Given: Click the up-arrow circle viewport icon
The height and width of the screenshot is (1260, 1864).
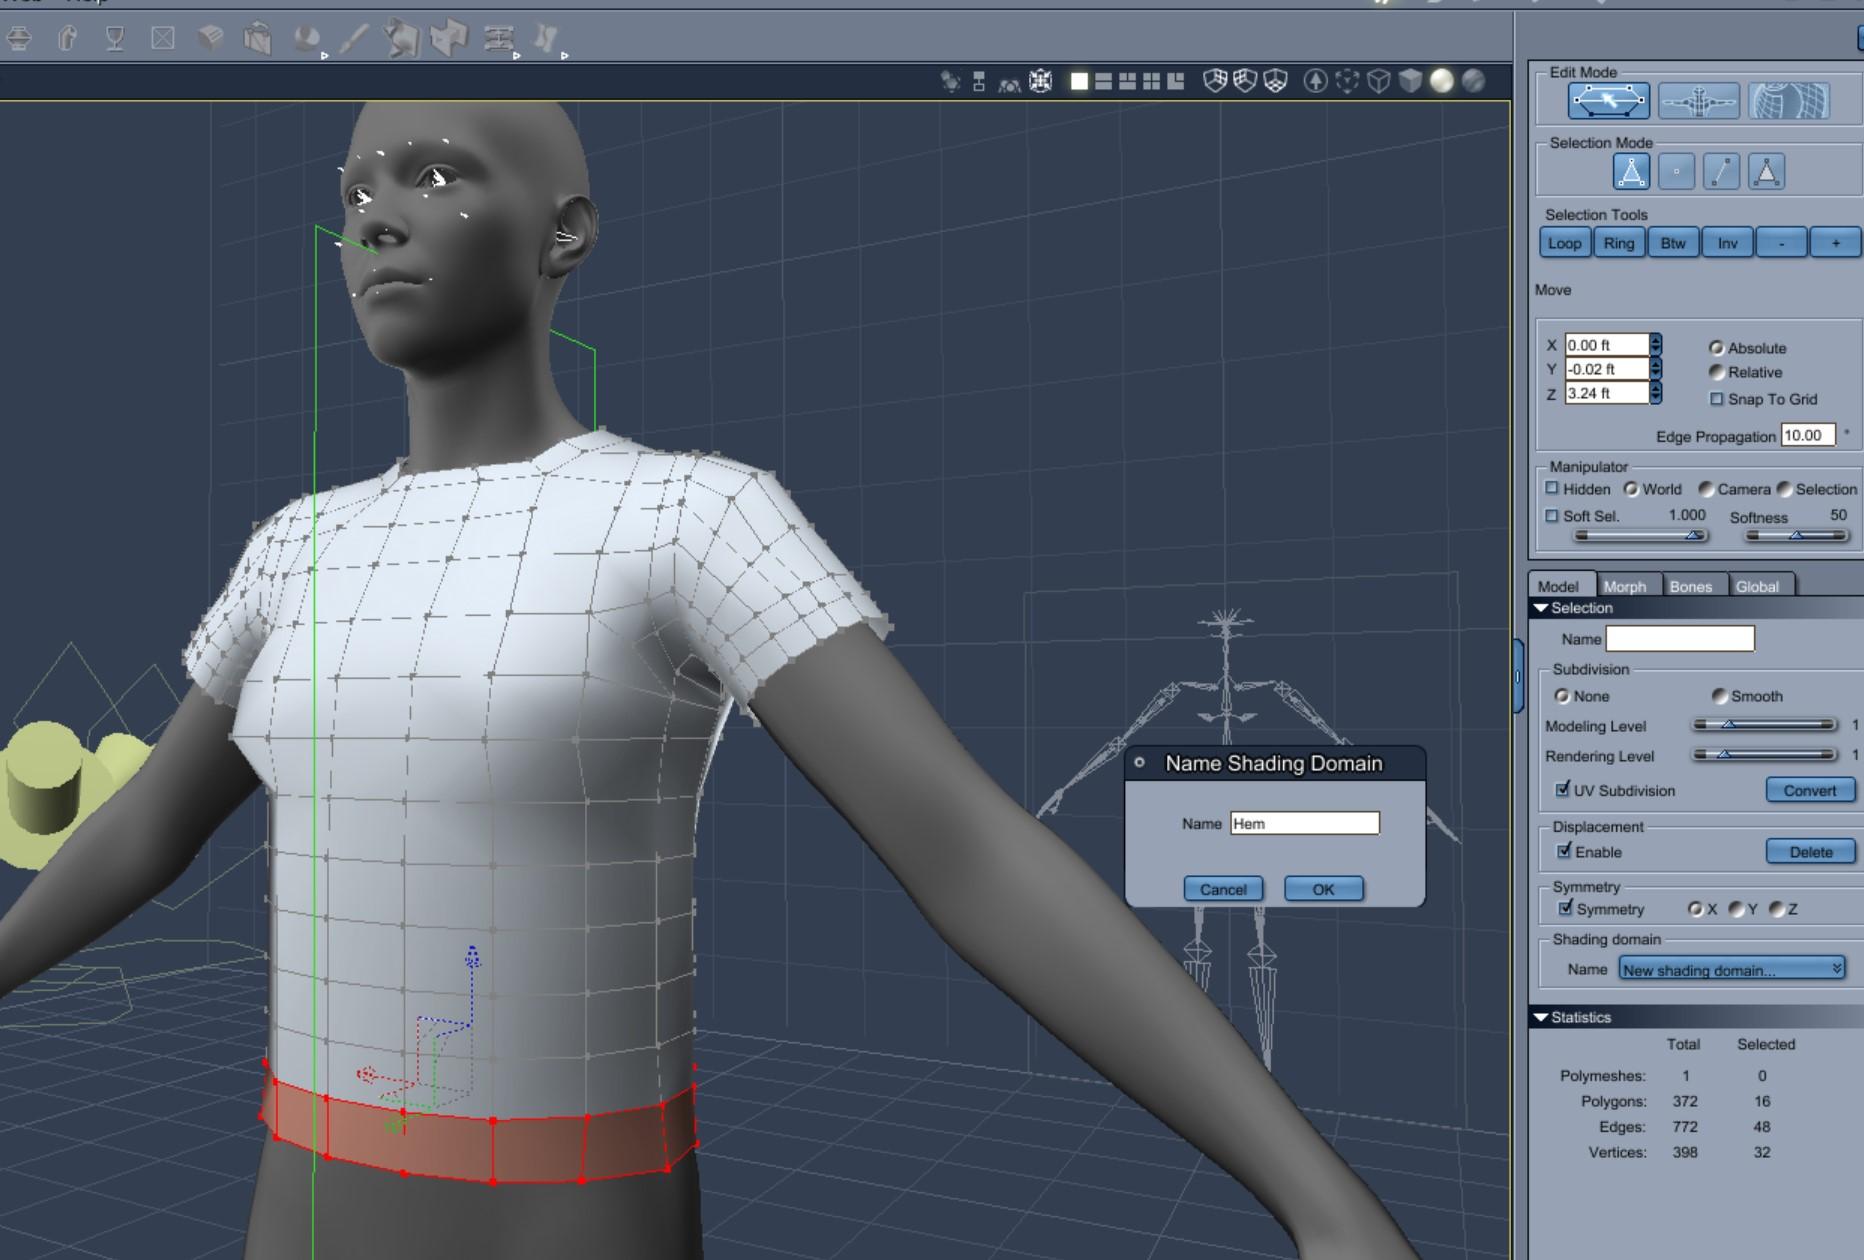Looking at the screenshot, I should tap(1316, 81).
